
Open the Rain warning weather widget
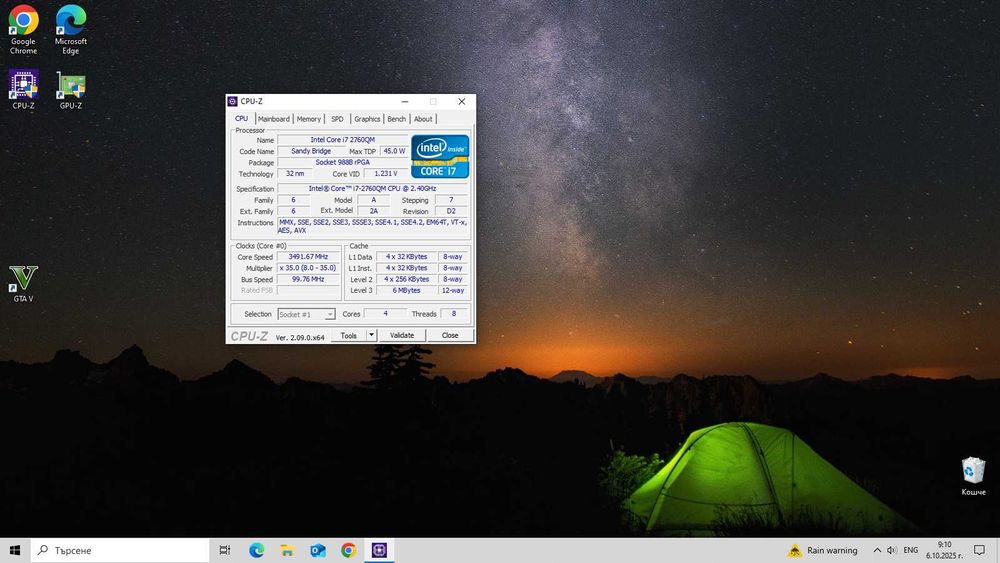click(823, 550)
